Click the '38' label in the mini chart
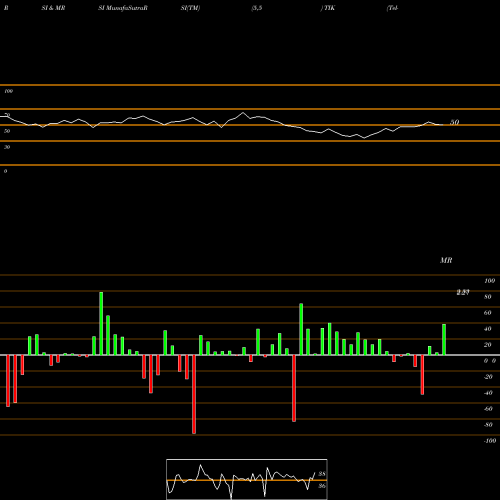 click(322, 474)
